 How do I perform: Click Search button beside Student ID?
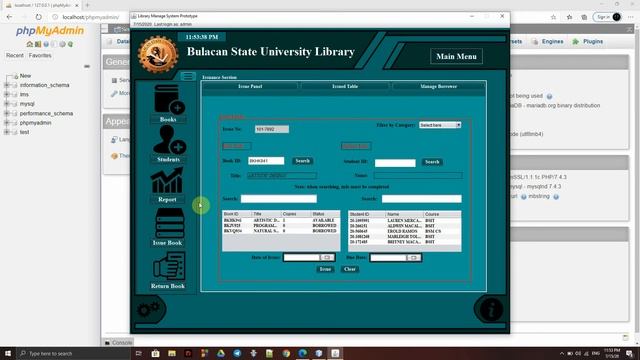click(432, 162)
